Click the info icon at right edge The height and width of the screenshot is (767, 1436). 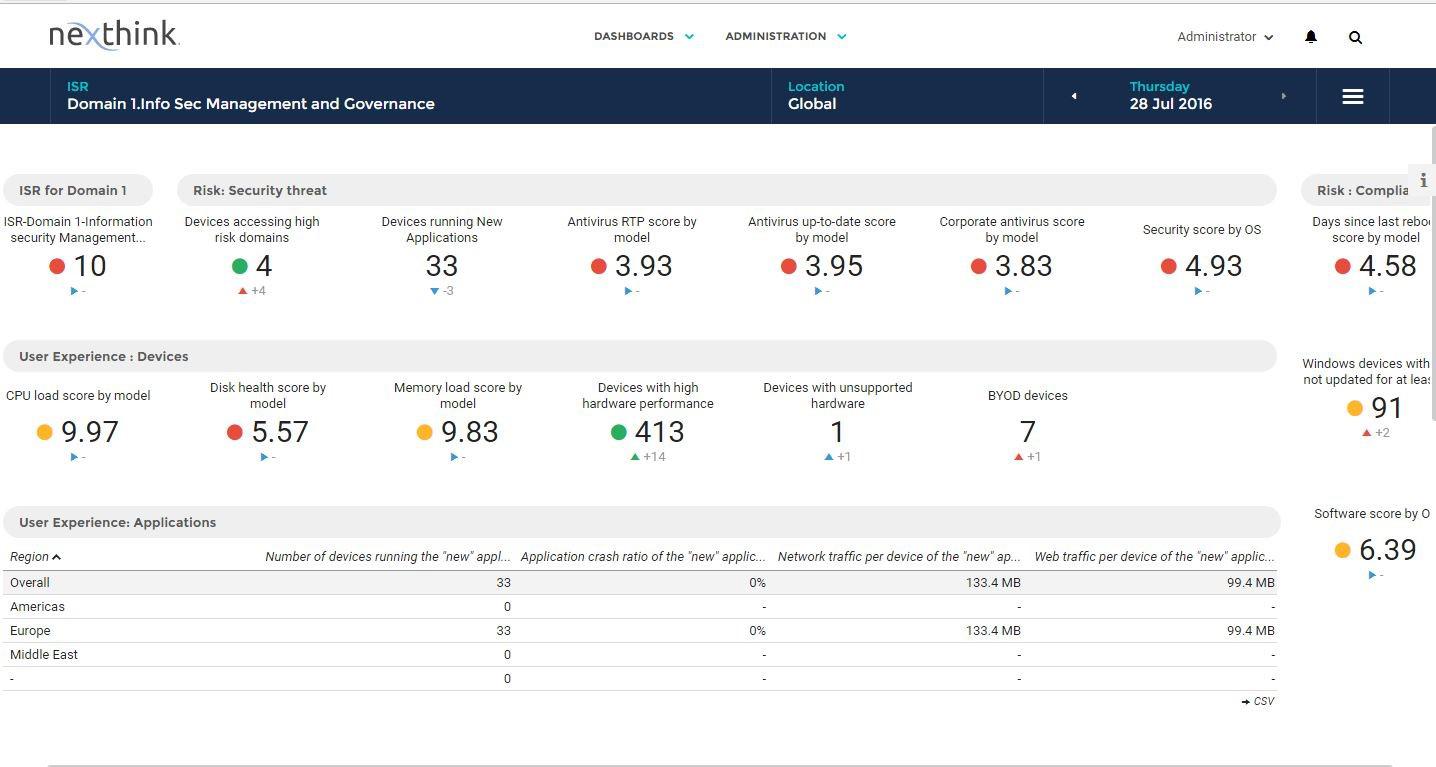click(1423, 181)
